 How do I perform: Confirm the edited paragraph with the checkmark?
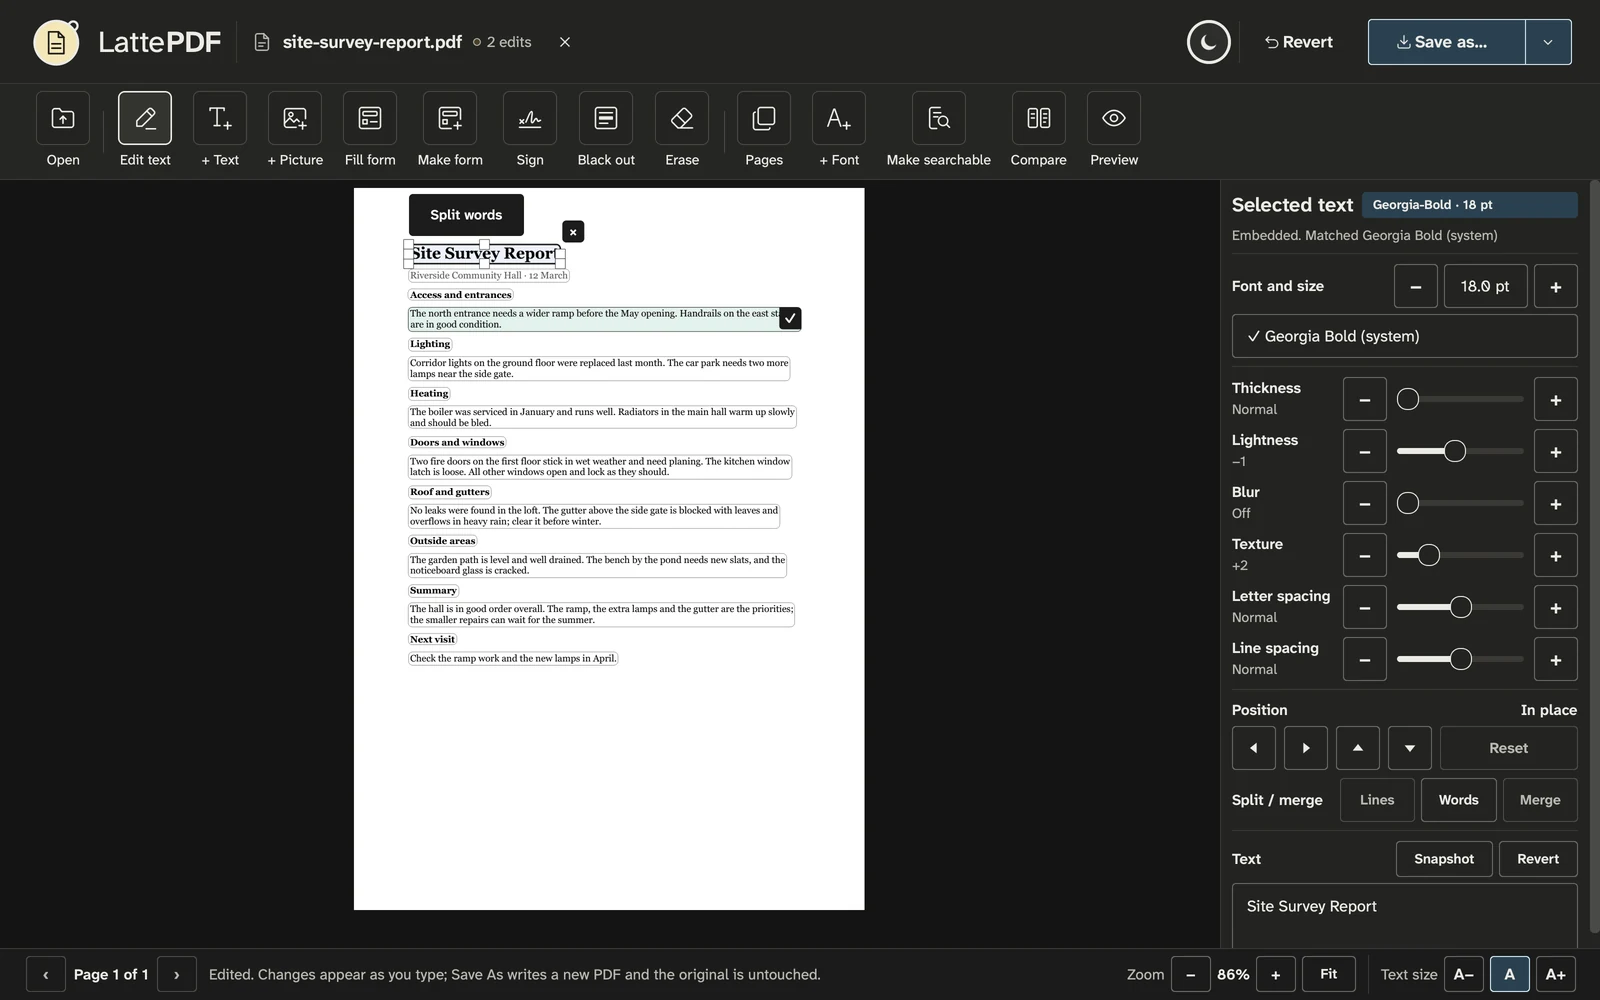790,318
